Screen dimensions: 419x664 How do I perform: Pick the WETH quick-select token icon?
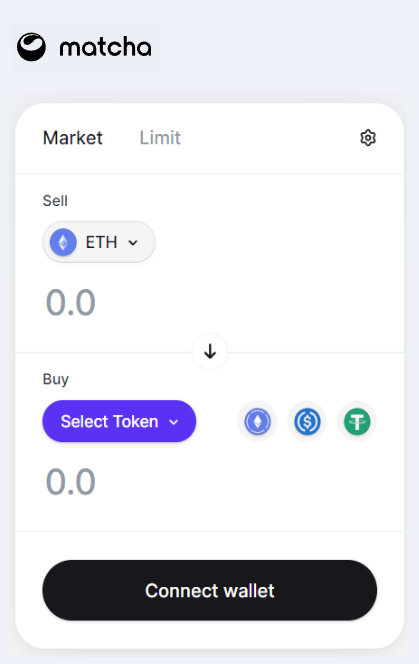(x=258, y=421)
